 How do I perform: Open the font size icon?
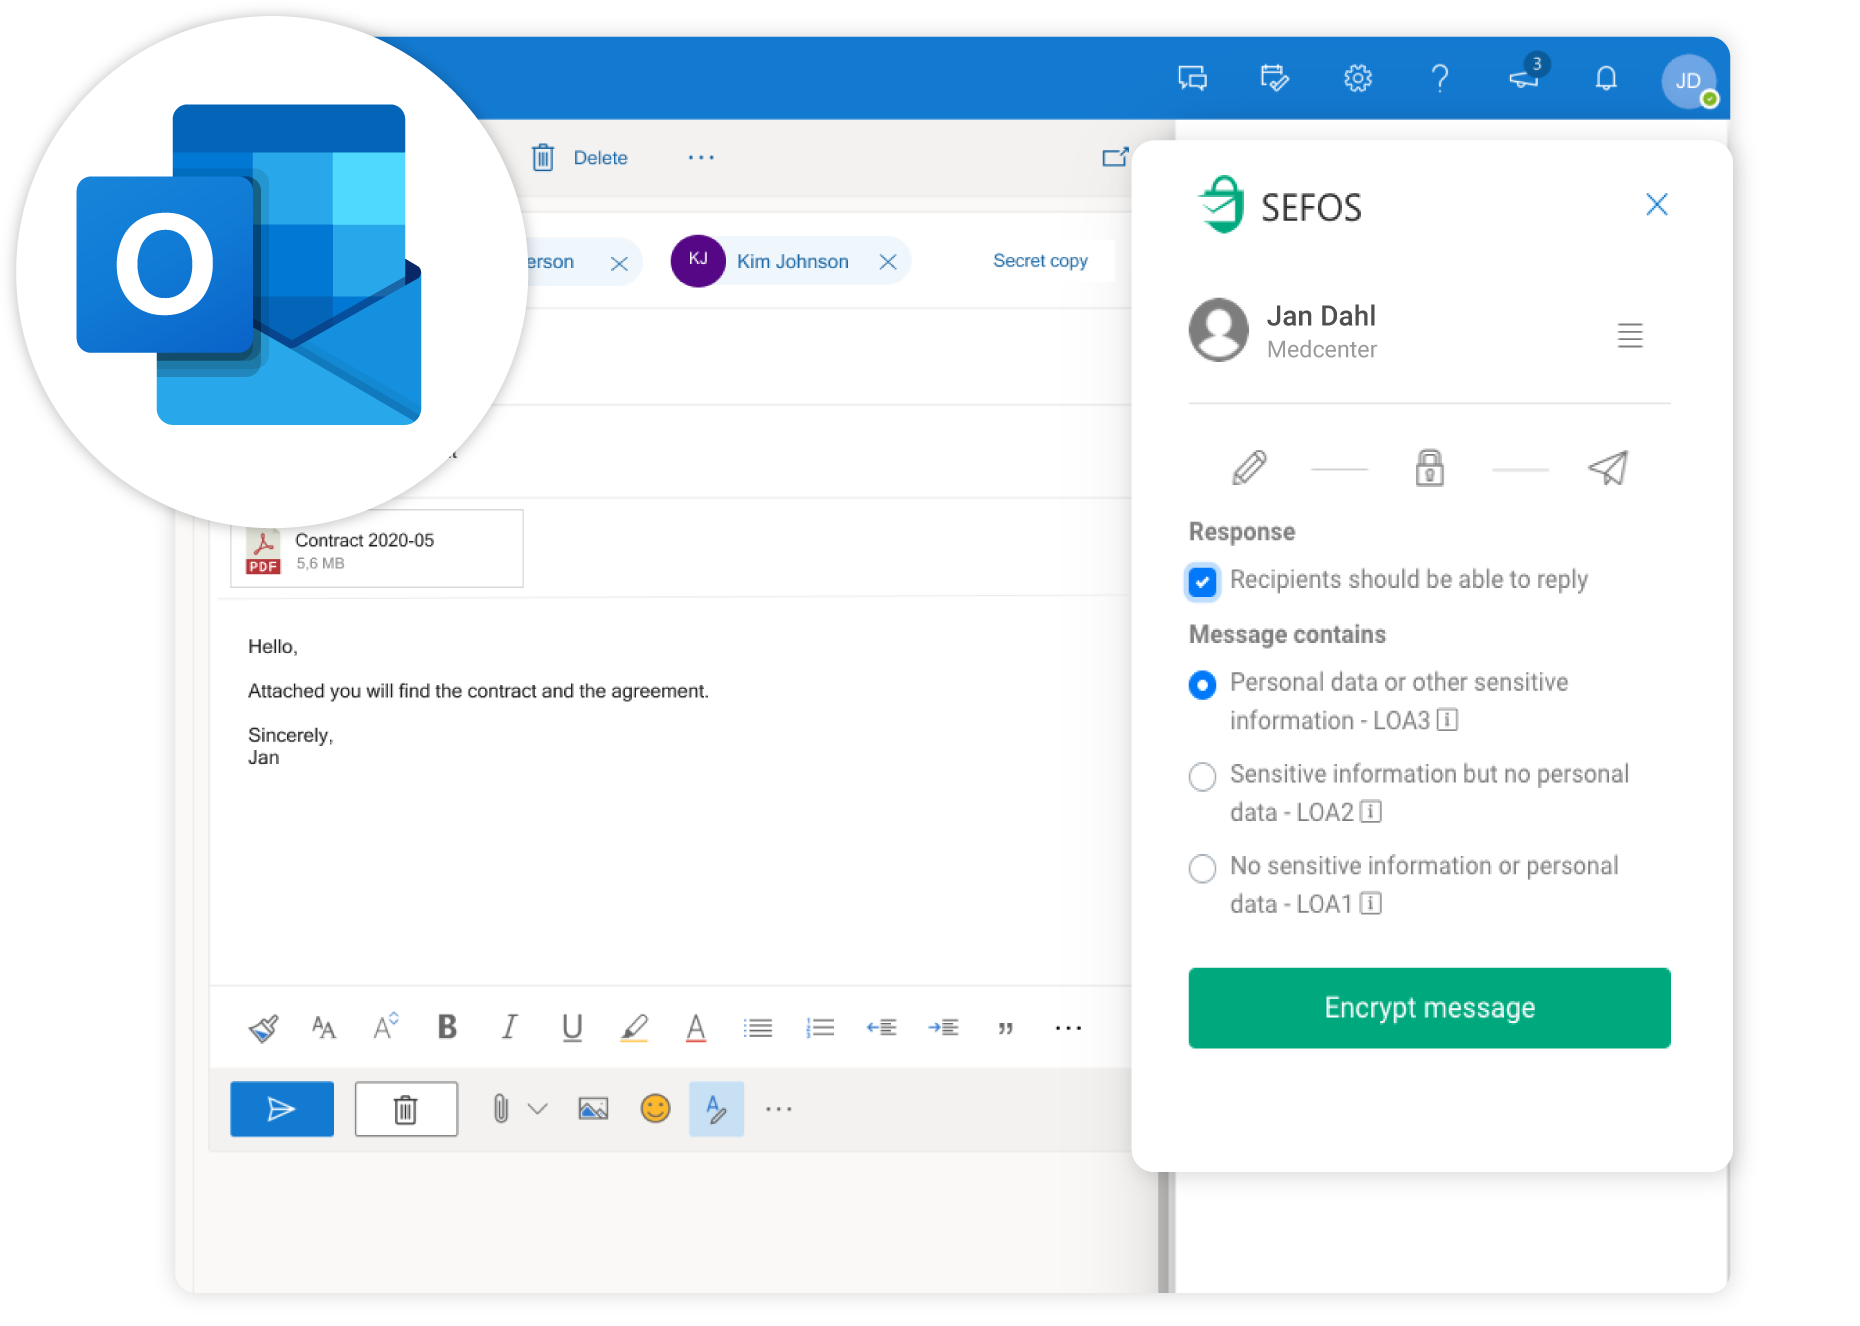323,1028
